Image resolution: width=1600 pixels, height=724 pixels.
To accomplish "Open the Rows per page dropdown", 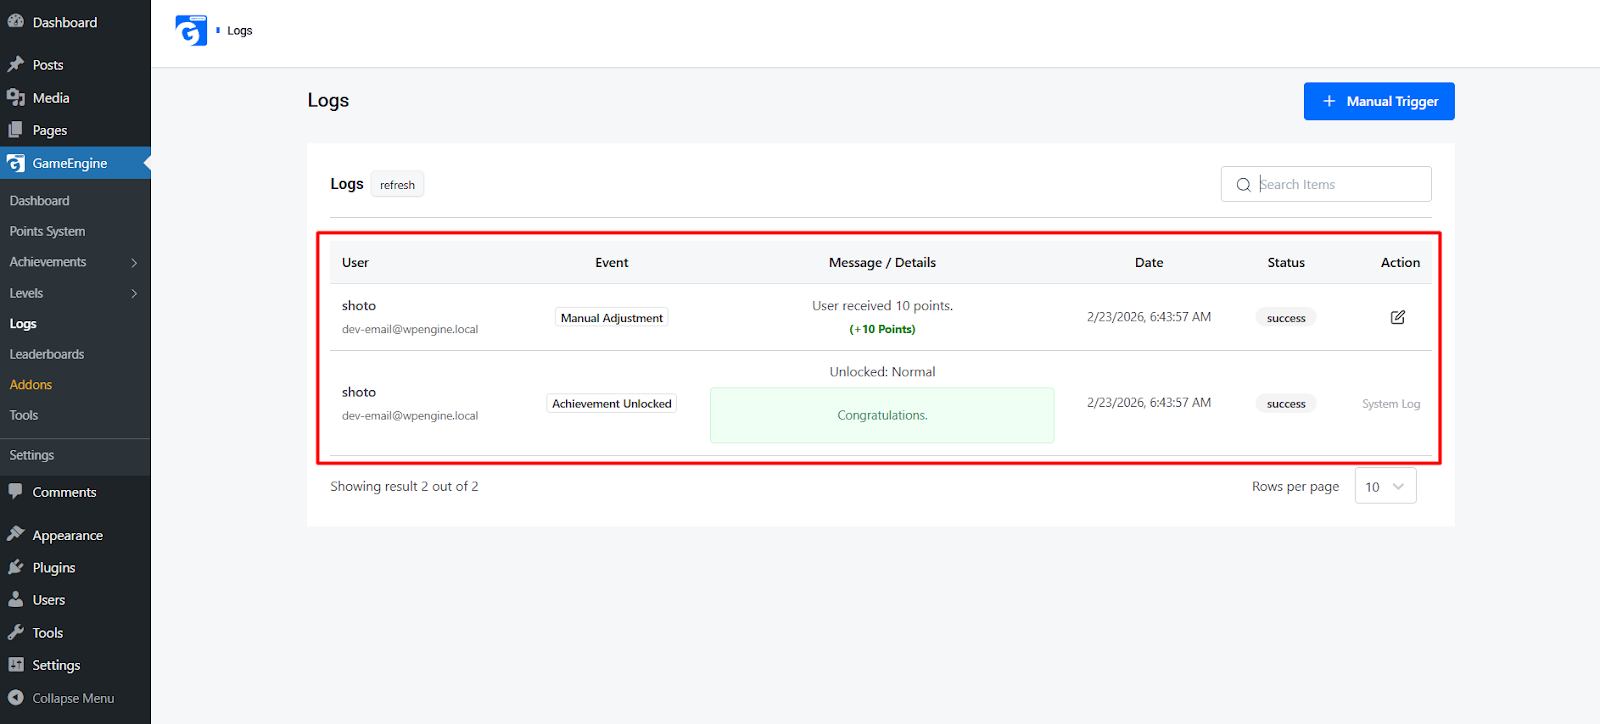I will pos(1385,486).
